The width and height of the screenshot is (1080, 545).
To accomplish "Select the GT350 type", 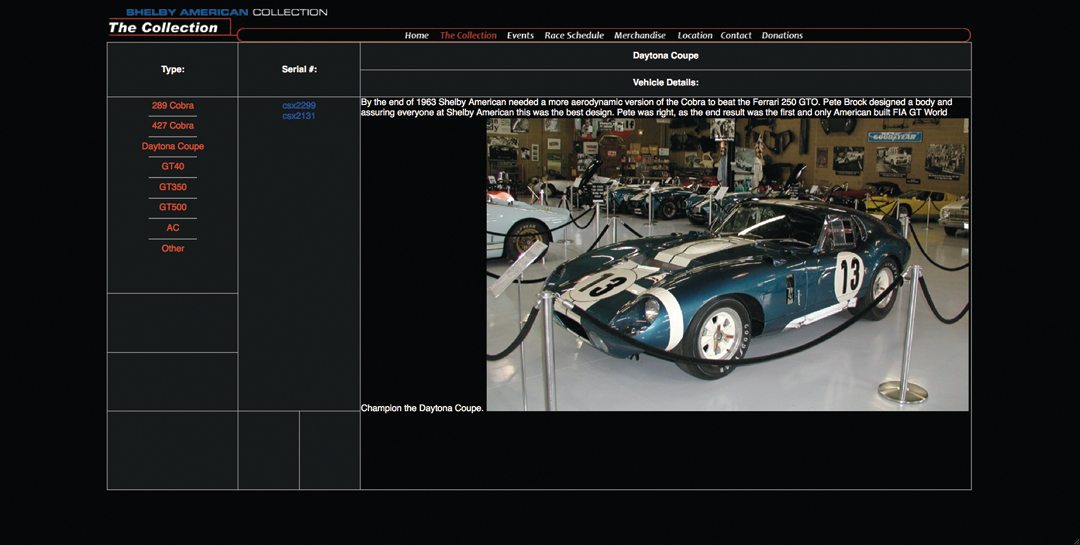I will tap(173, 187).
